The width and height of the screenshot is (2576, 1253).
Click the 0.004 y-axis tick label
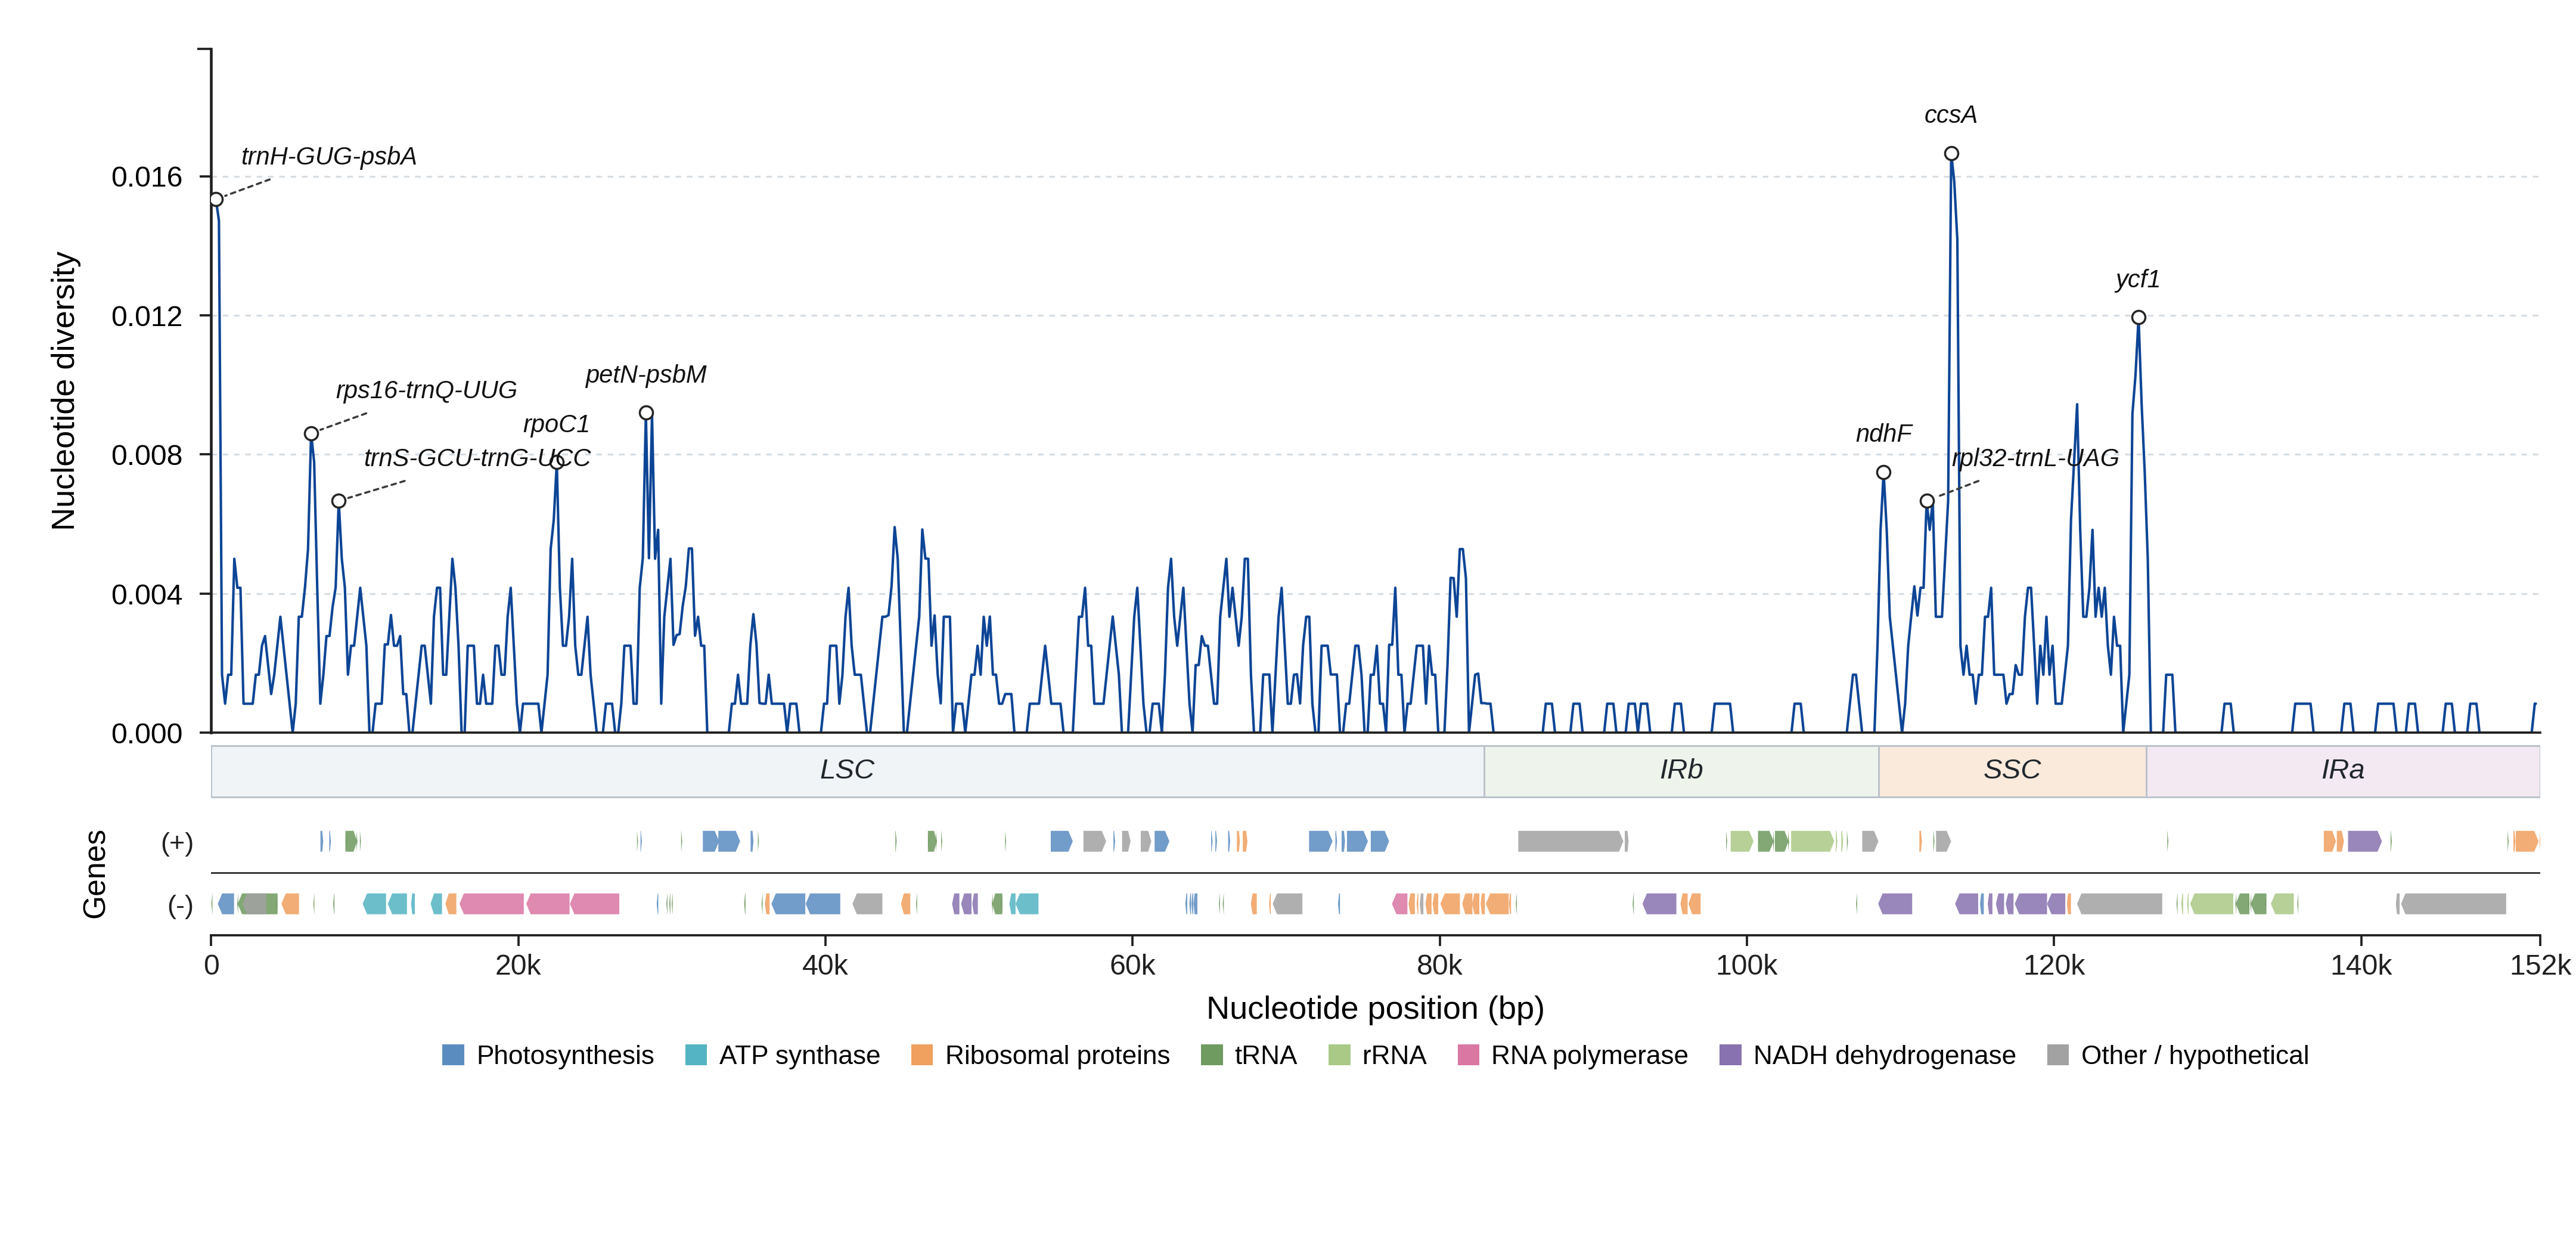coord(147,595)
